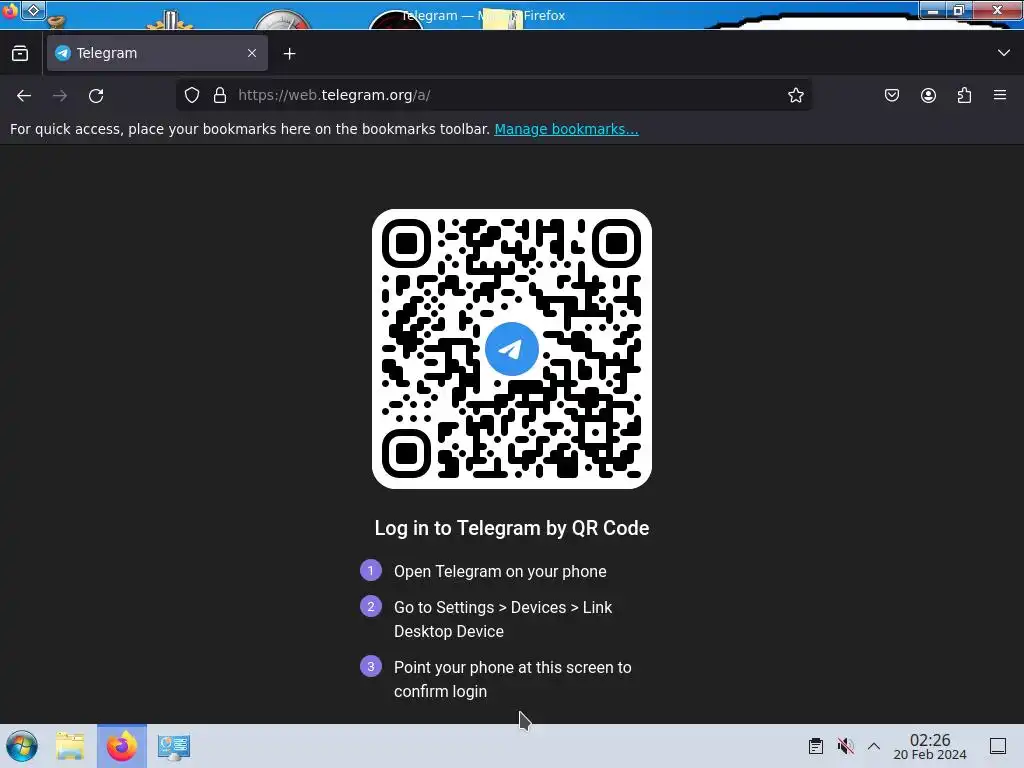1024x768 pixels.
Task: Close the Telegram tab
Action: (x=252, y=53)
